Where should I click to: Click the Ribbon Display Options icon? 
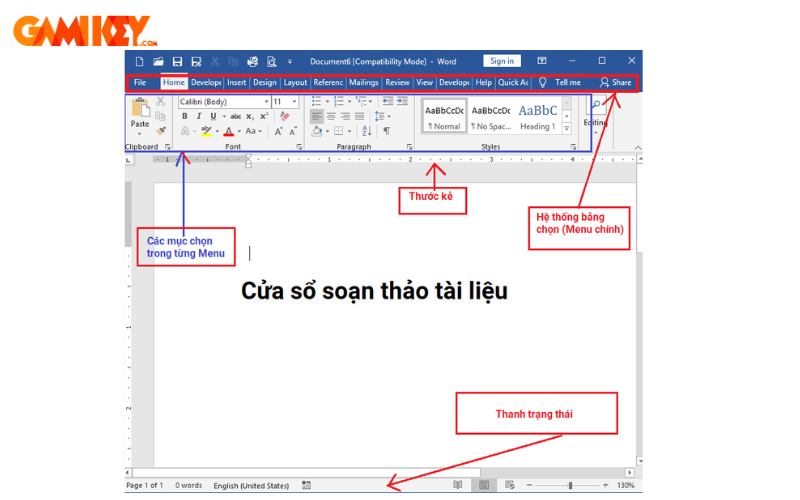pos(542,61)
